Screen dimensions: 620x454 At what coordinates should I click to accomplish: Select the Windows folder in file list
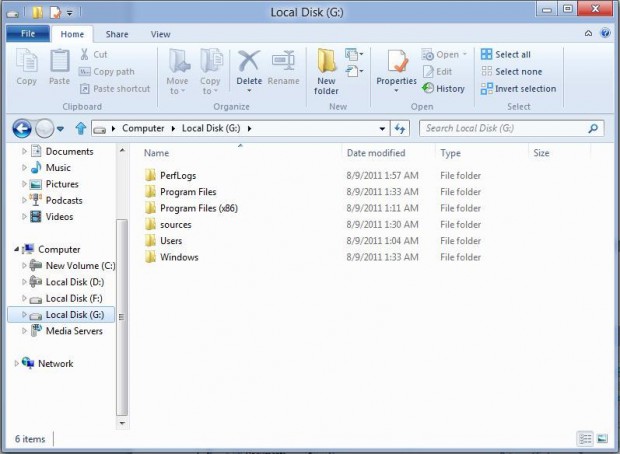(x=178, y=257)
